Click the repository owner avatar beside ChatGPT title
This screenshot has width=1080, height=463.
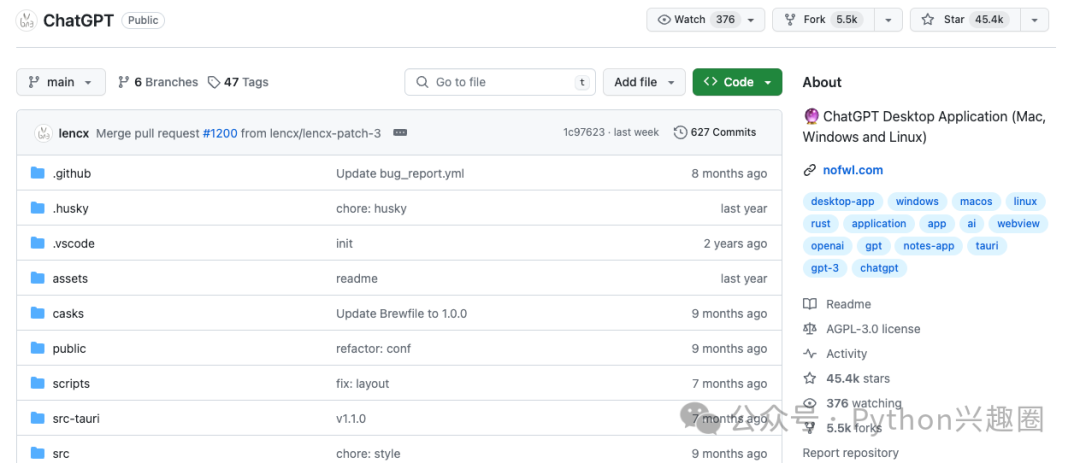coord(26,20)
